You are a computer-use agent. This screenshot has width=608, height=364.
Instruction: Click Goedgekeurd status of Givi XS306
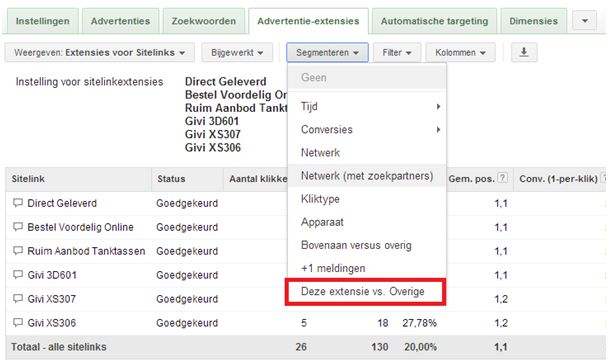point(187,323)
